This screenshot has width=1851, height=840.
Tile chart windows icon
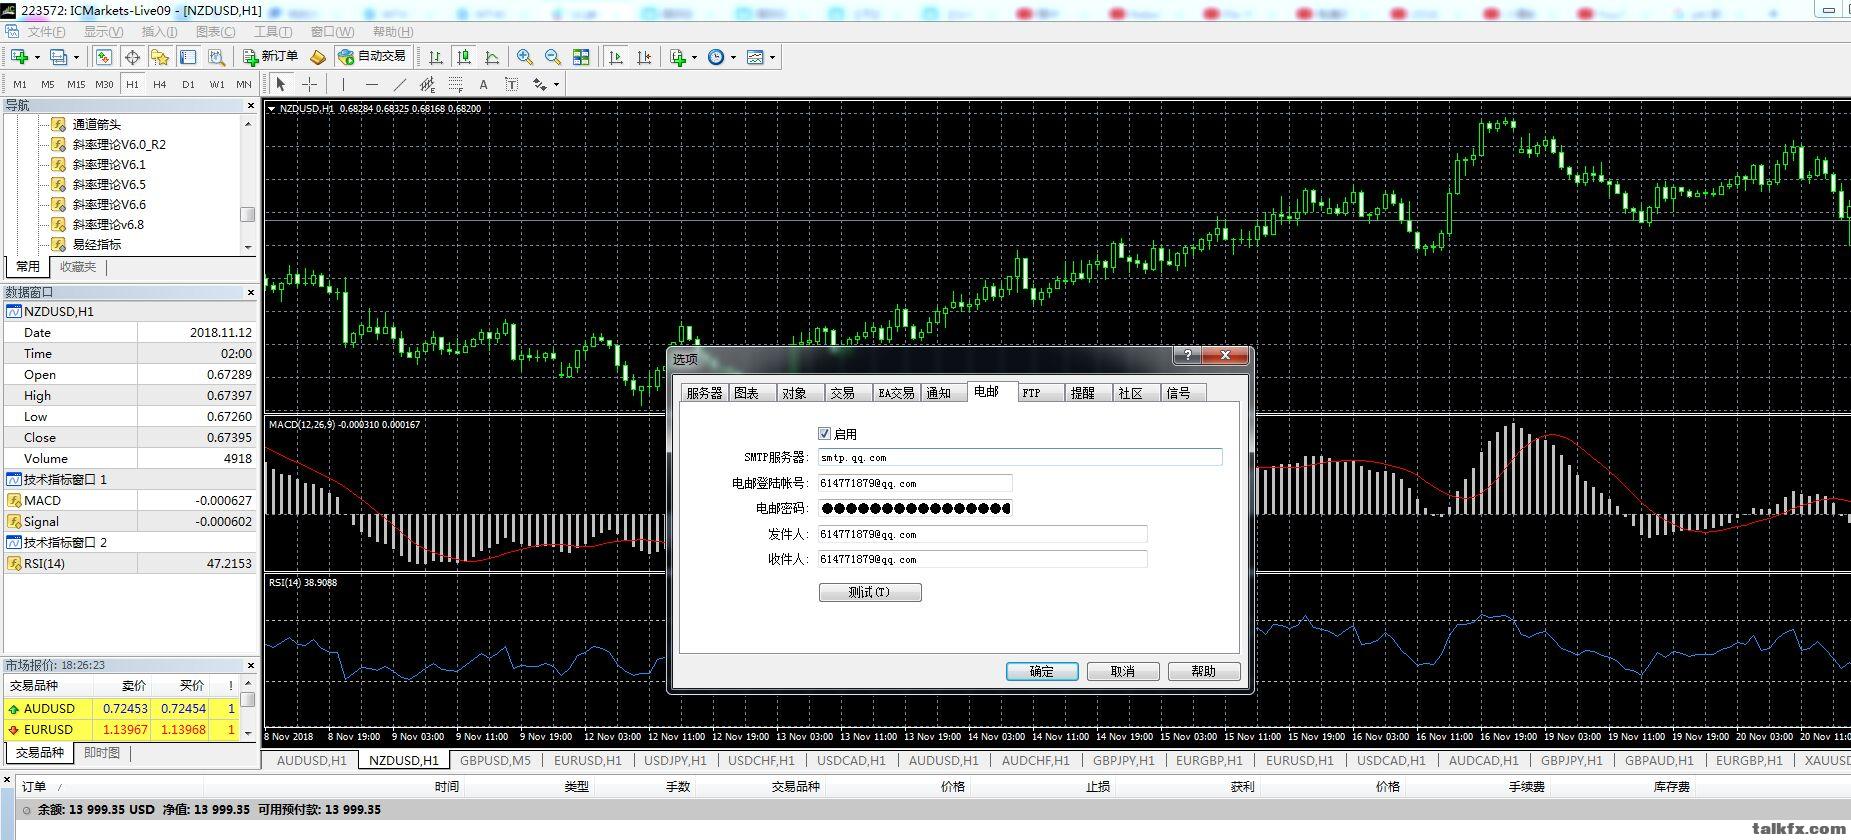[581, 57]
